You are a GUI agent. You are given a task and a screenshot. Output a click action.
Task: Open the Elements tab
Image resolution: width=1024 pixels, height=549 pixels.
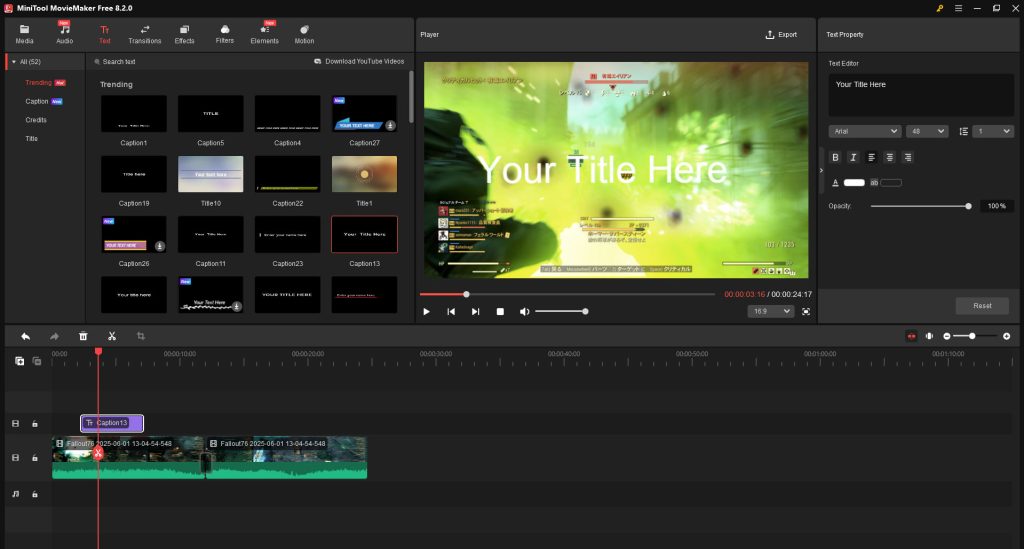point(264,34)
